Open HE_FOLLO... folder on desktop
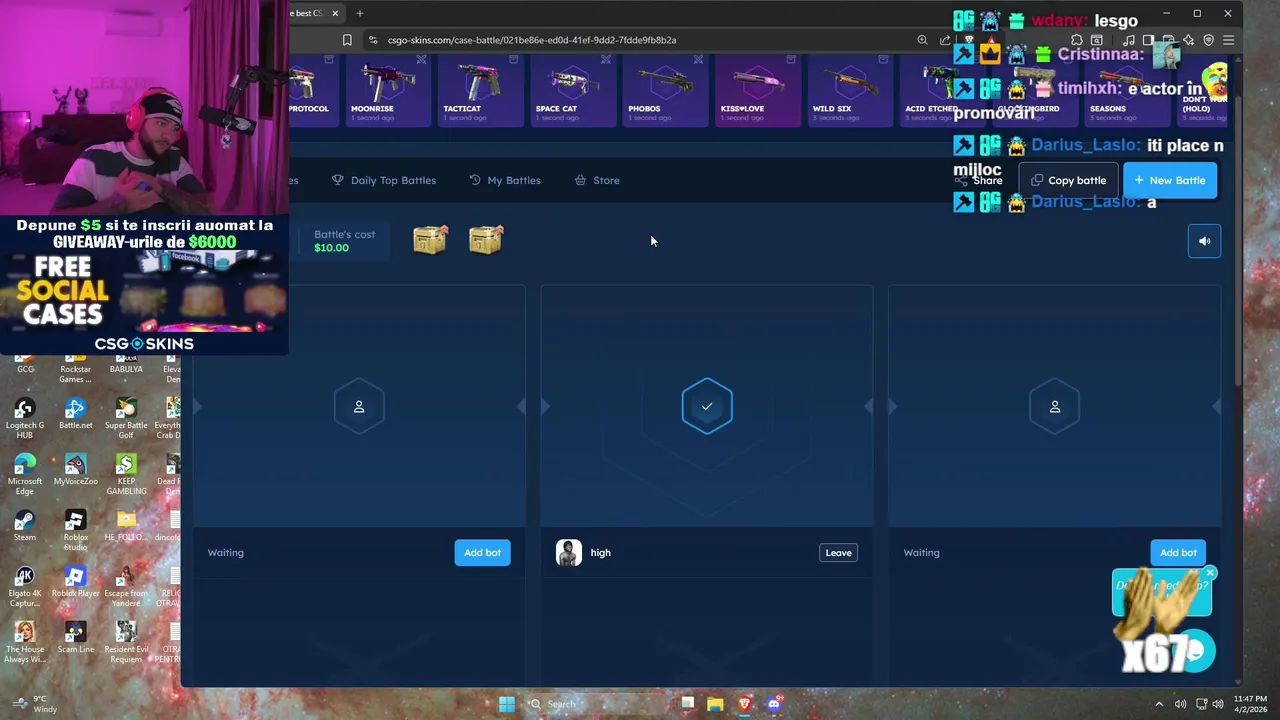Viewport: 1280px width, 720px height. point(126,526)
